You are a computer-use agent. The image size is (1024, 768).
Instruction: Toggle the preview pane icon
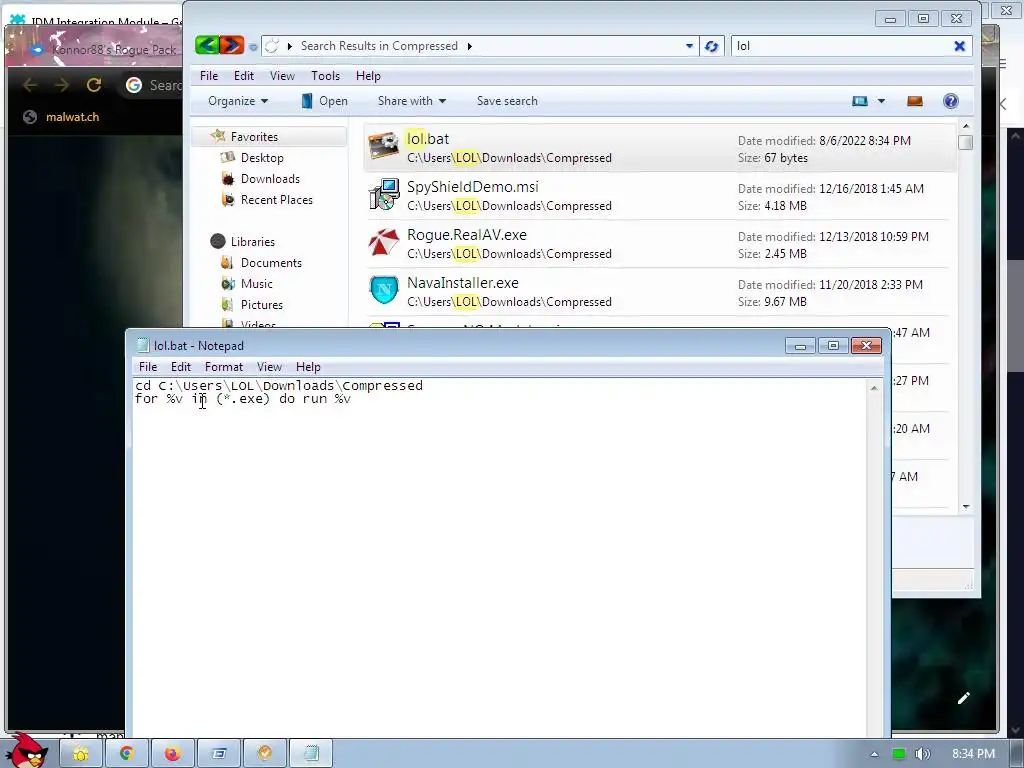(914, 101)
